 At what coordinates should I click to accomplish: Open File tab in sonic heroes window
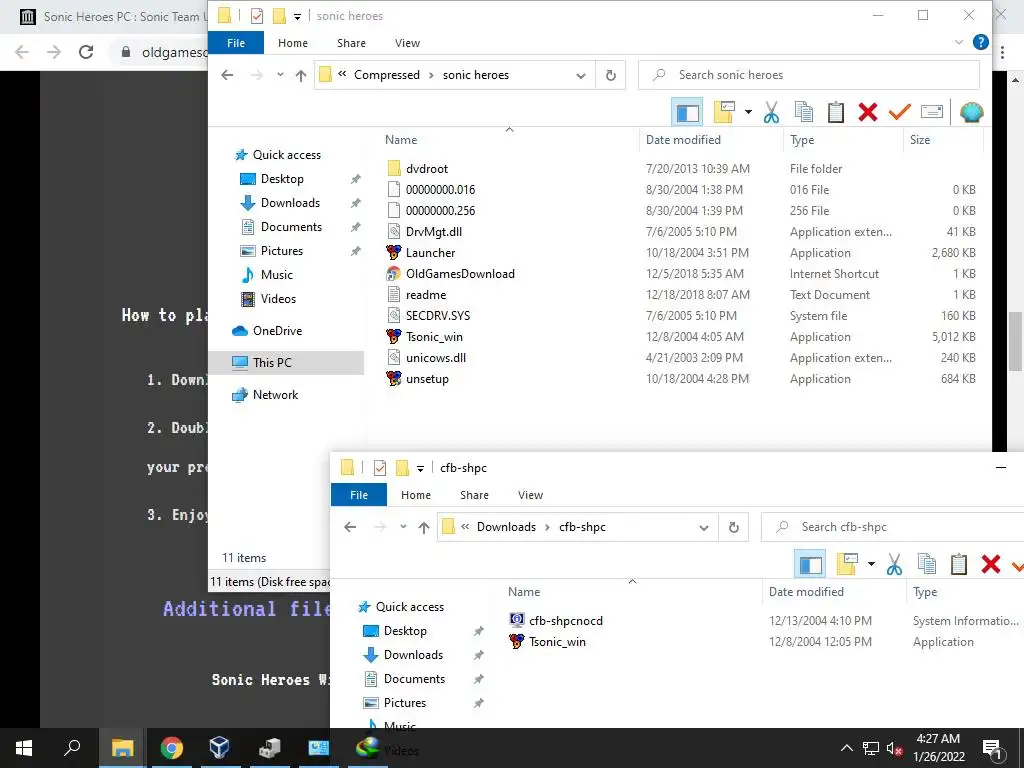click(236, 43)
